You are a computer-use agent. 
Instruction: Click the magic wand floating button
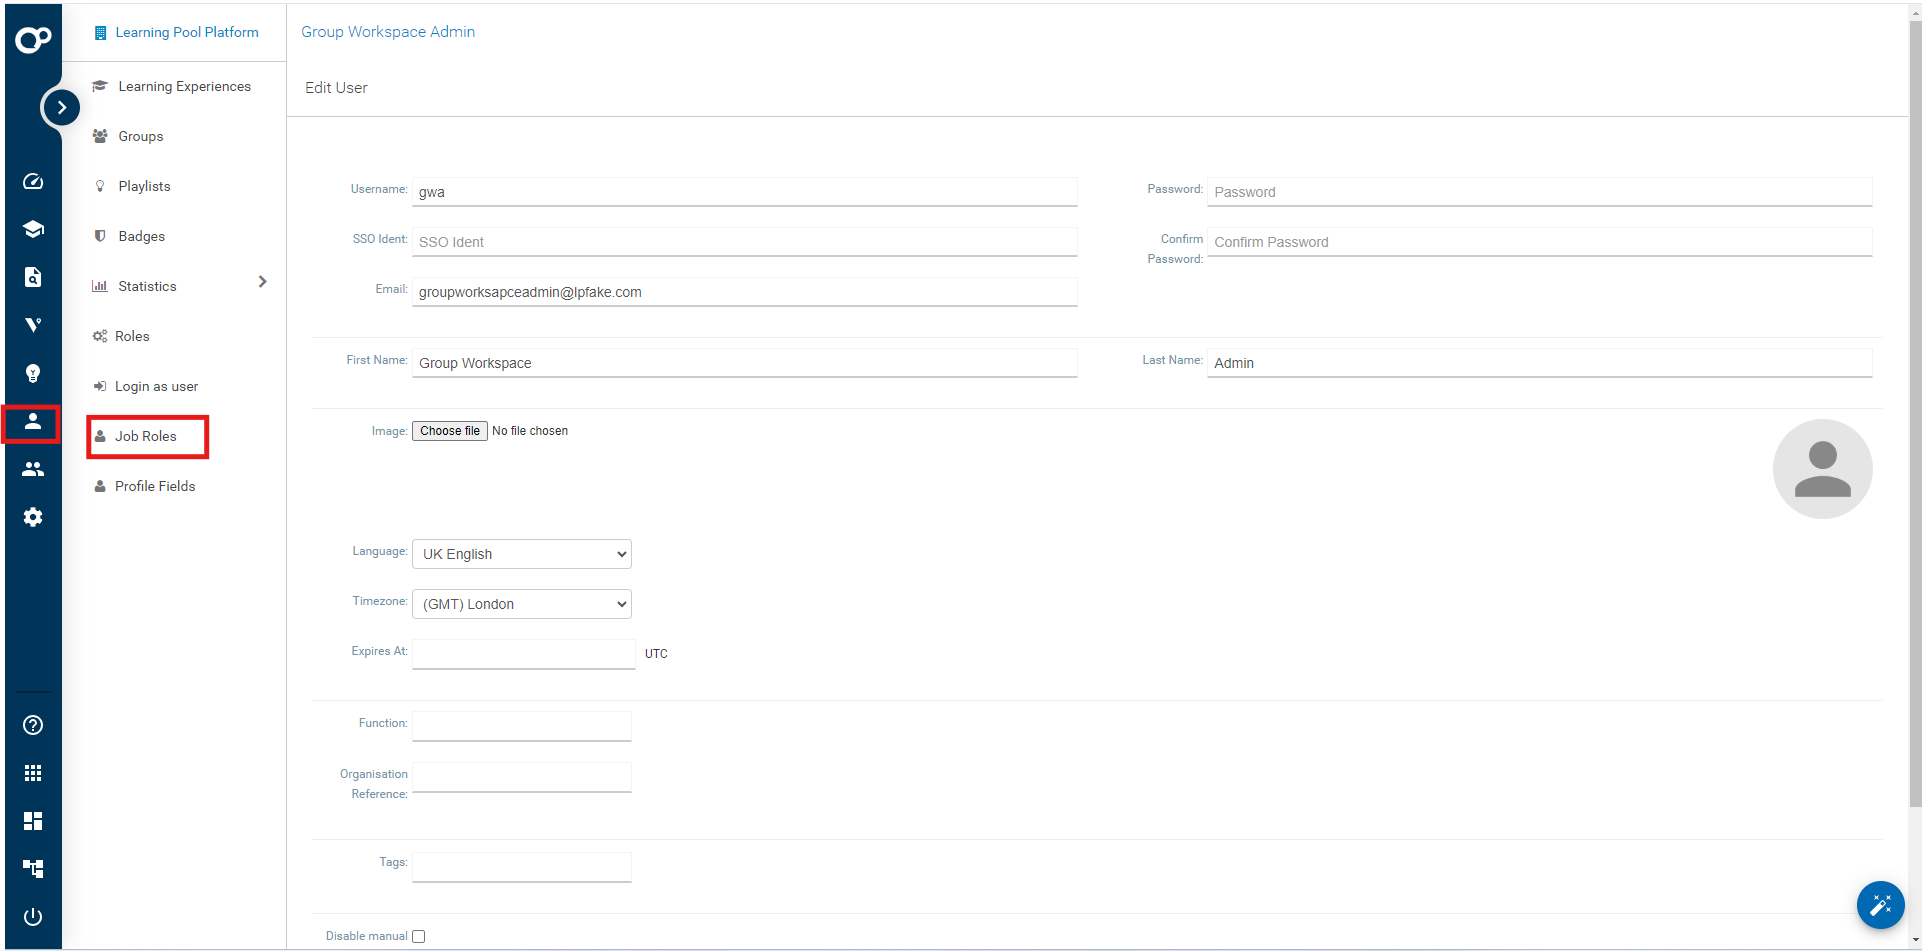[1880, 905]
